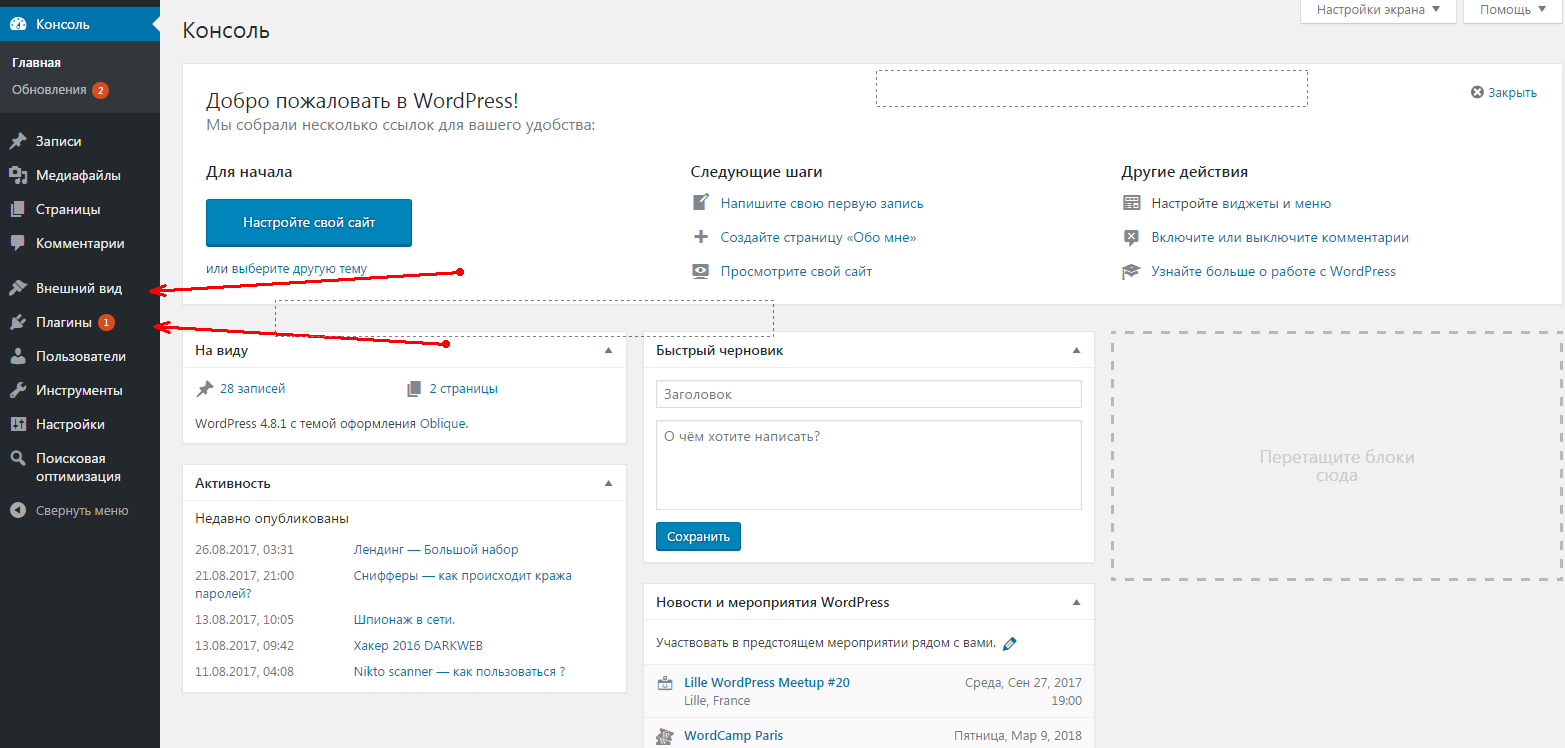Open the Настройки экрана dropdown
Viewport: 1565px width, 748px height.
(1378, 10)
